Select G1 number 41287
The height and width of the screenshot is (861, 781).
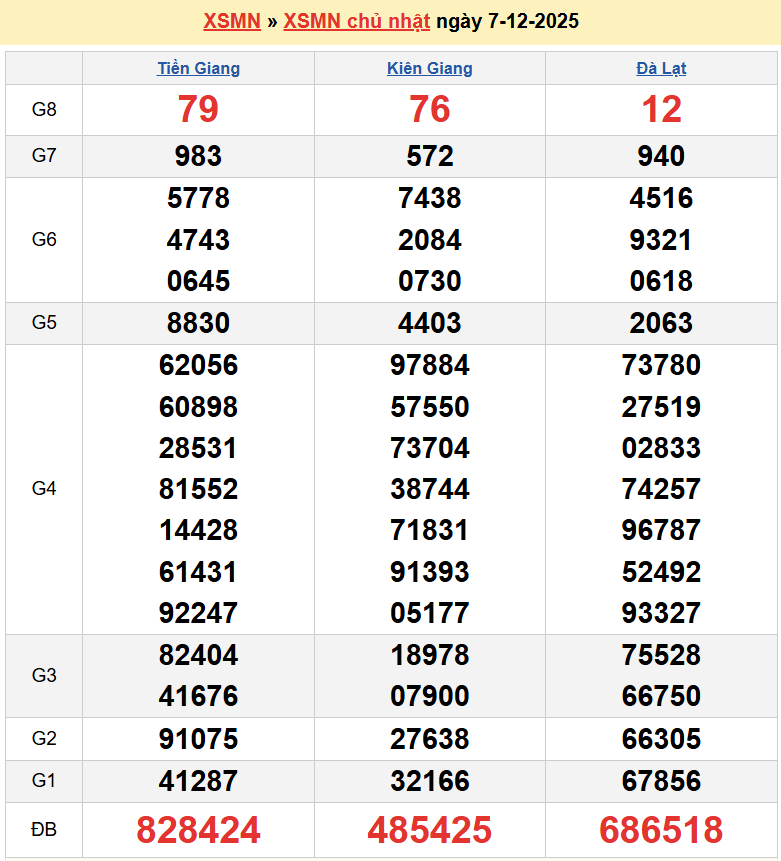tap(198, 780)
